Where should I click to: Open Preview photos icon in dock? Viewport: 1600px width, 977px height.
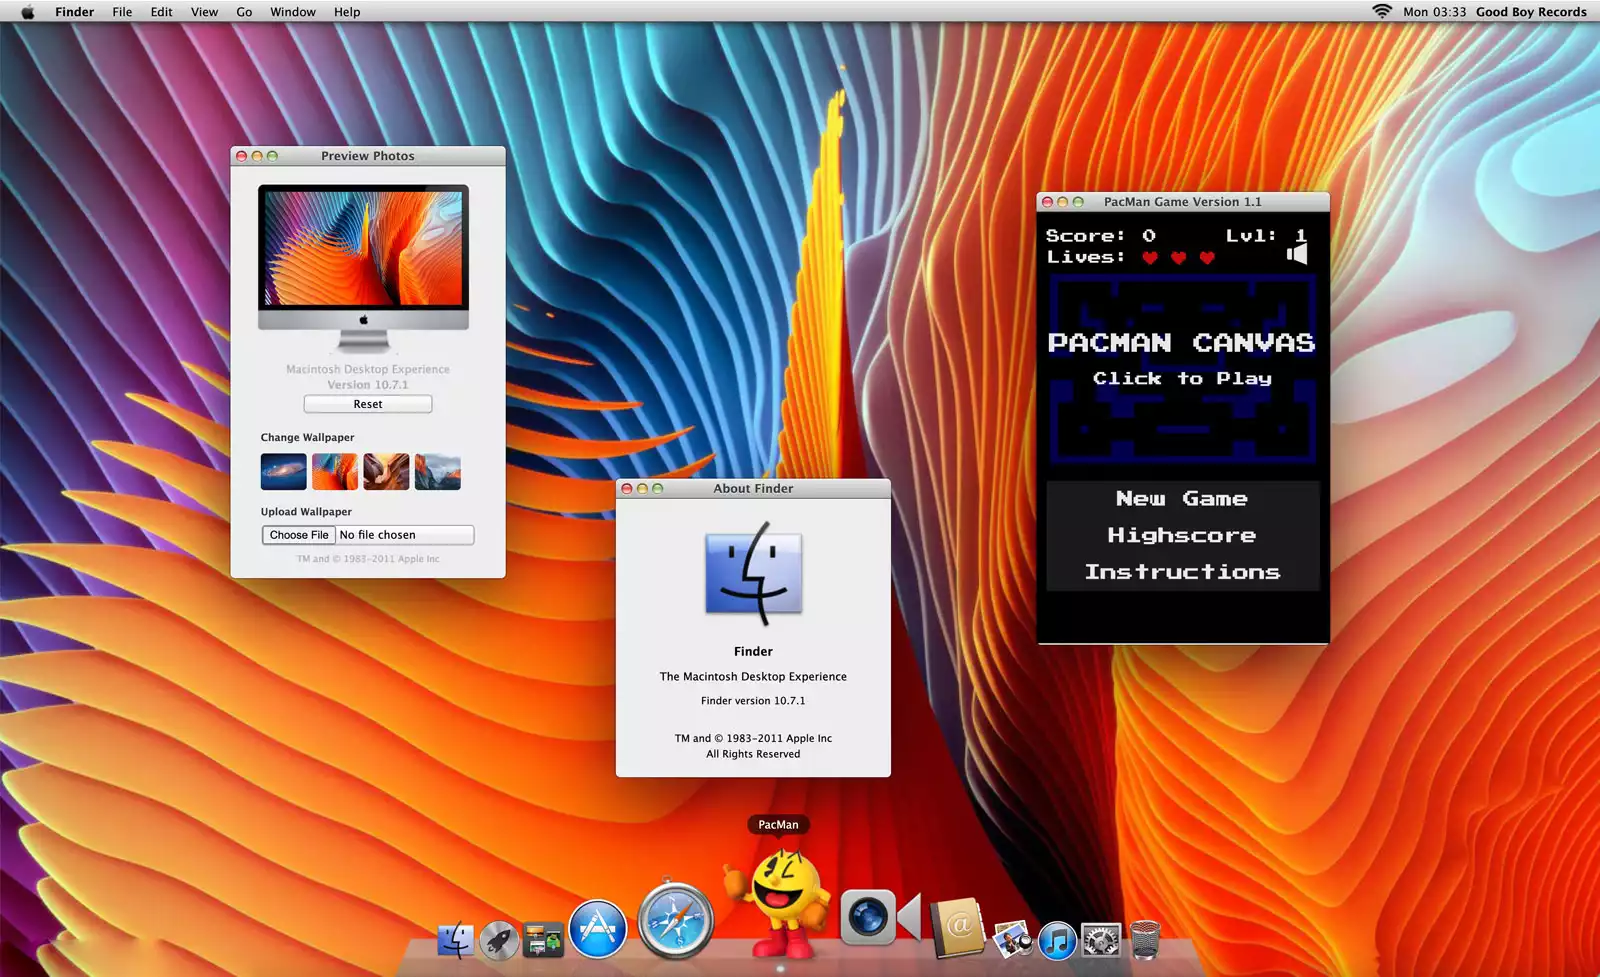pos(1013,939)
